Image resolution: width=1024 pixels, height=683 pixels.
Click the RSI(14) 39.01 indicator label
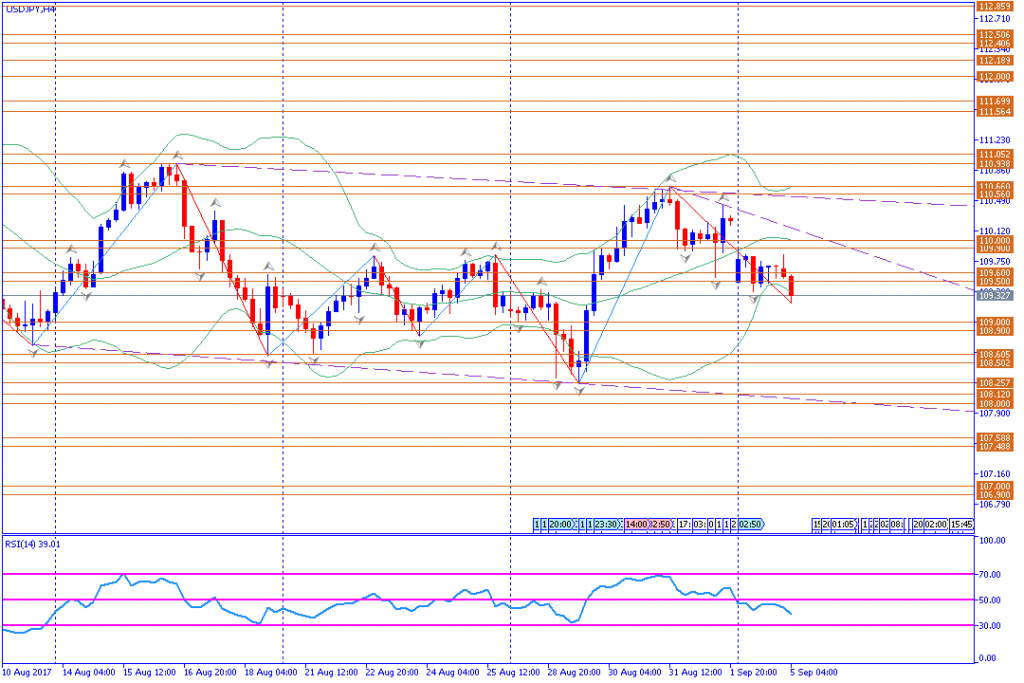point(33,544)
